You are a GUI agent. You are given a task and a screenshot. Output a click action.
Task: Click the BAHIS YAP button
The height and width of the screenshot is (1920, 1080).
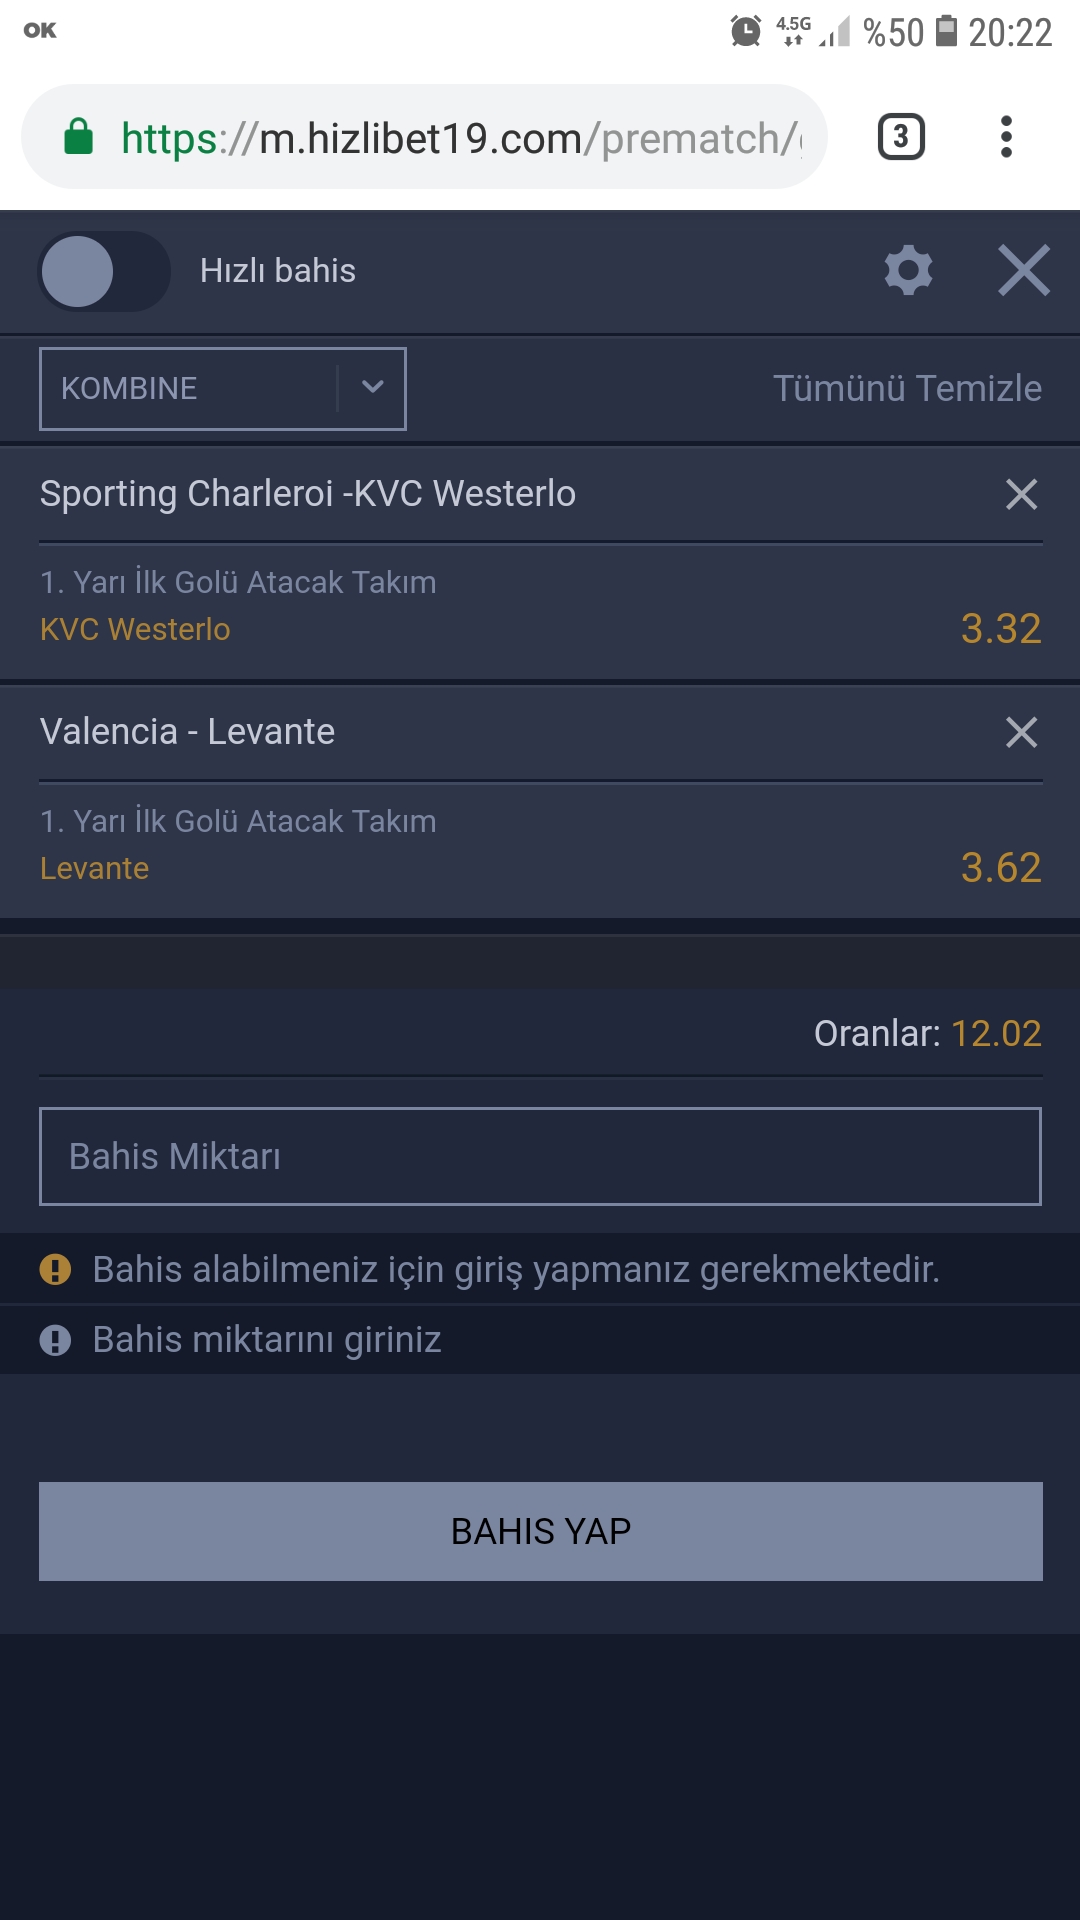(x=540, y=1531)
